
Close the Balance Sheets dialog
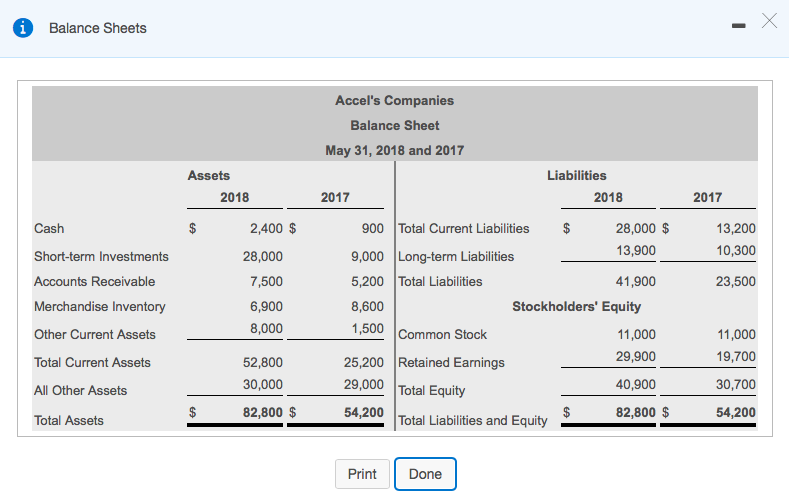pyautogui.click(x=769, y=21)
